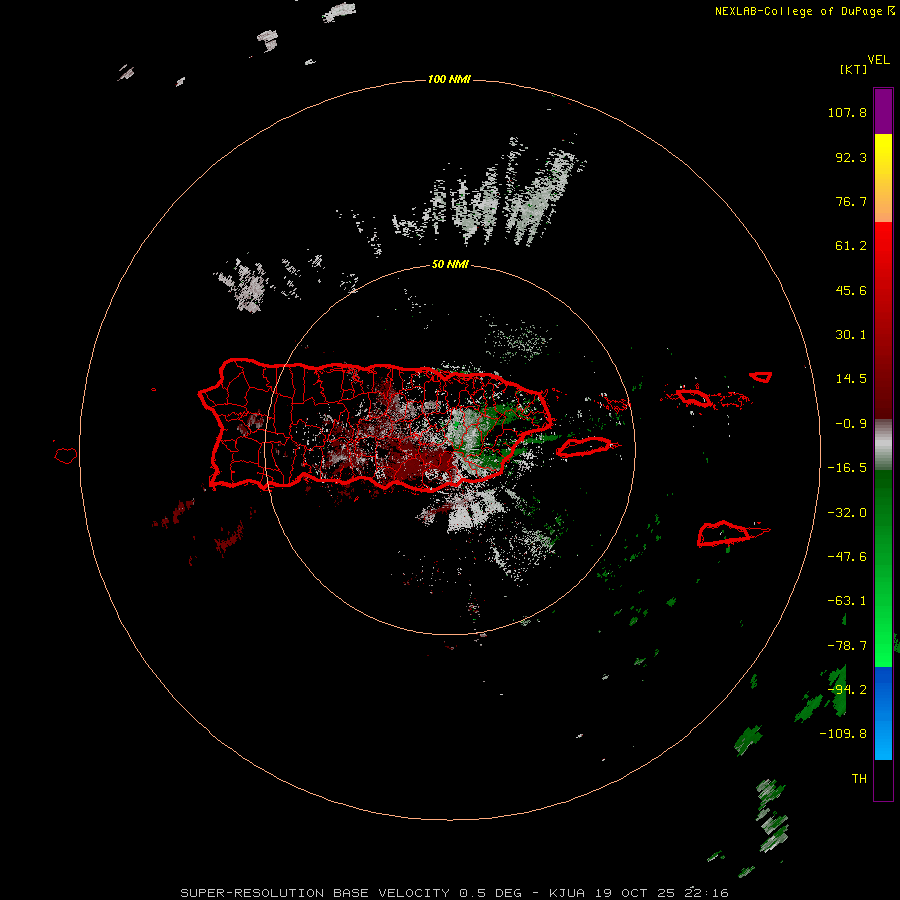Click the Mona Island outline to the west
The height and width of the screenshot is (900, 900).
click(x=66, y=455)
